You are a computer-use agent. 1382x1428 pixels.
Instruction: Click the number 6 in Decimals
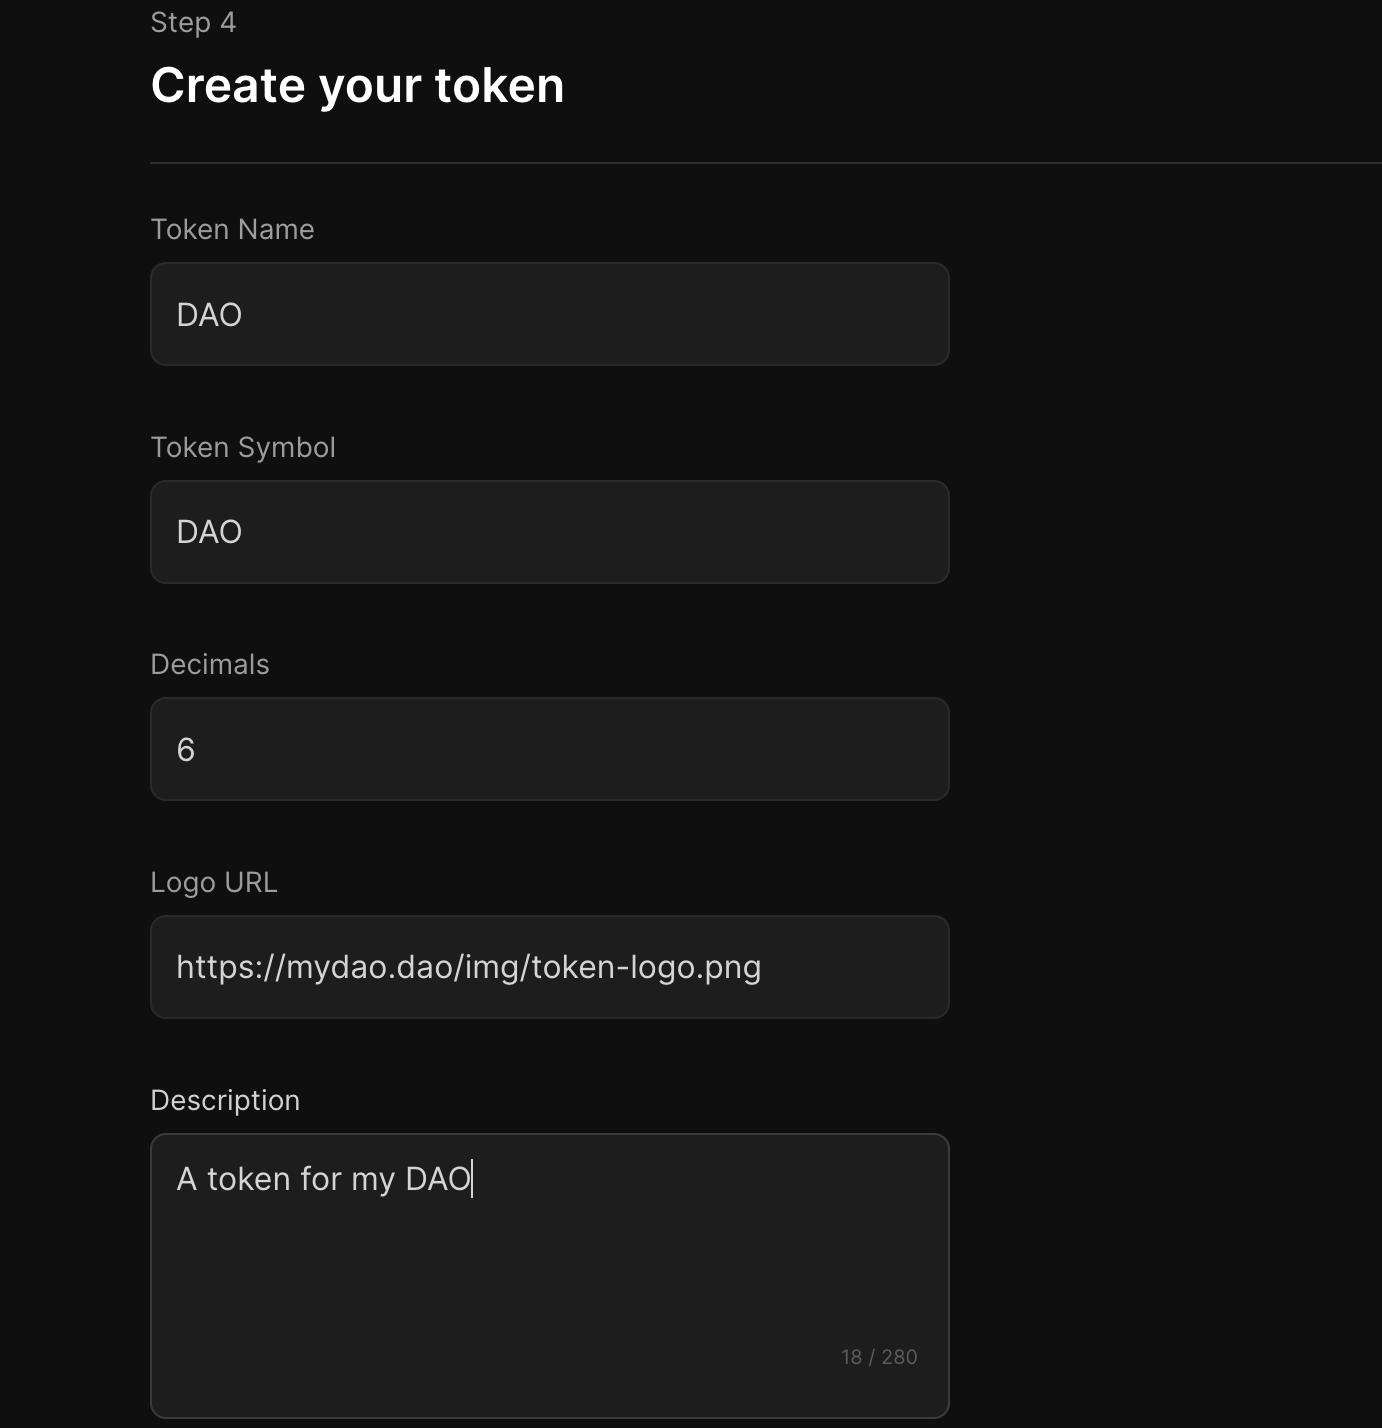click(186, 750)
